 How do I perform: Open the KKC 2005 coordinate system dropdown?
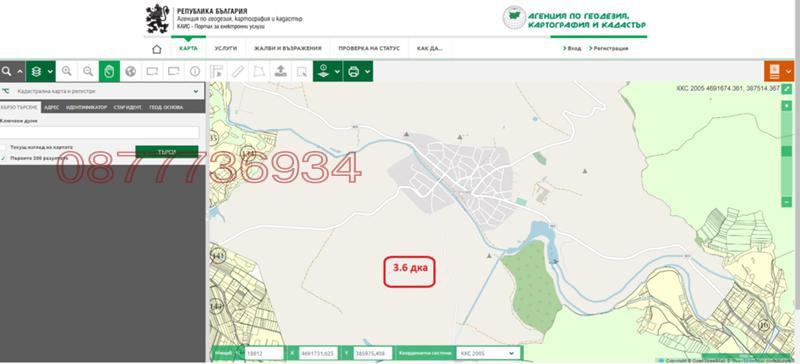[487, 353]
